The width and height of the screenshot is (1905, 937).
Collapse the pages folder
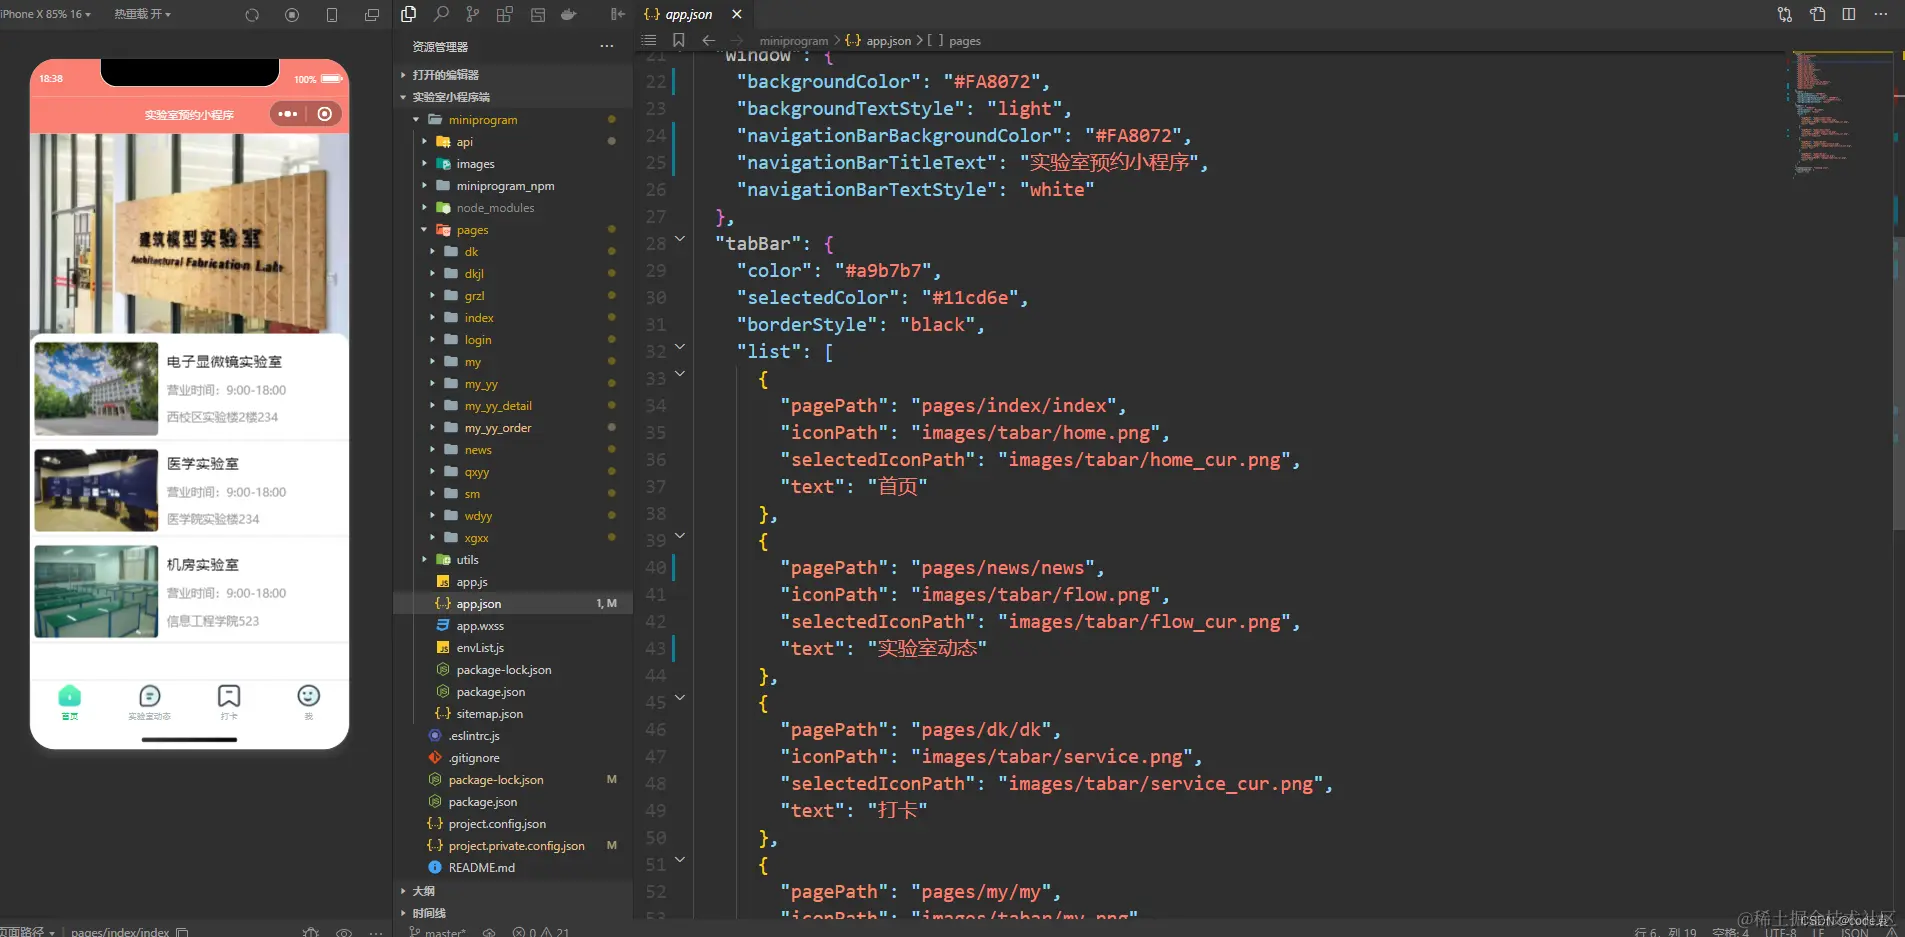coord(514,230)
